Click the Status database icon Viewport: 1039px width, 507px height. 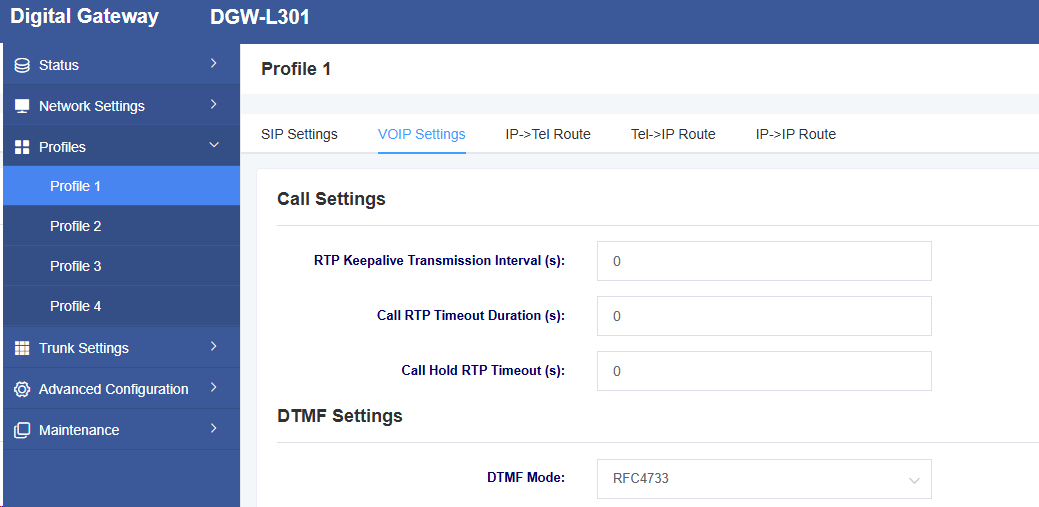(22, 65)
